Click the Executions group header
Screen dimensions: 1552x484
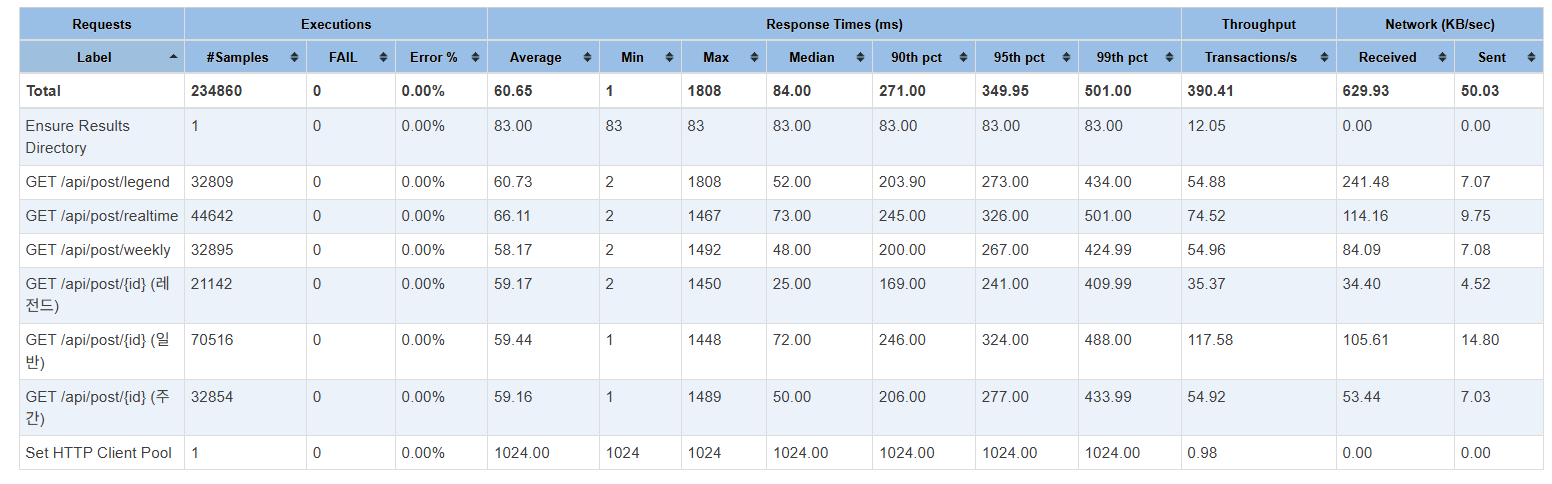tap(336, 24)
